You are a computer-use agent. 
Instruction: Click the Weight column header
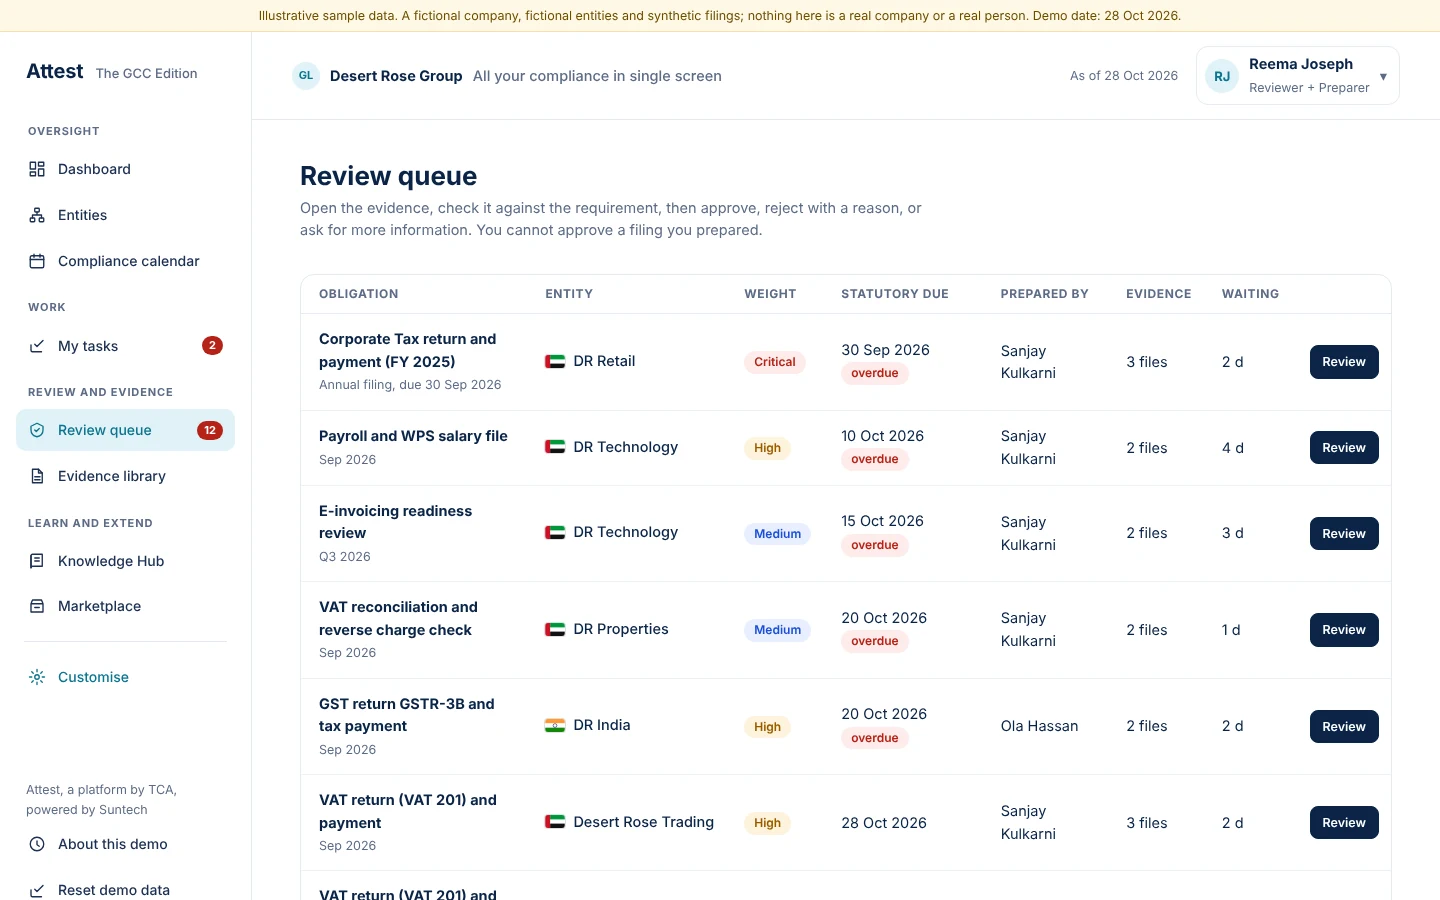pos(770,294)
